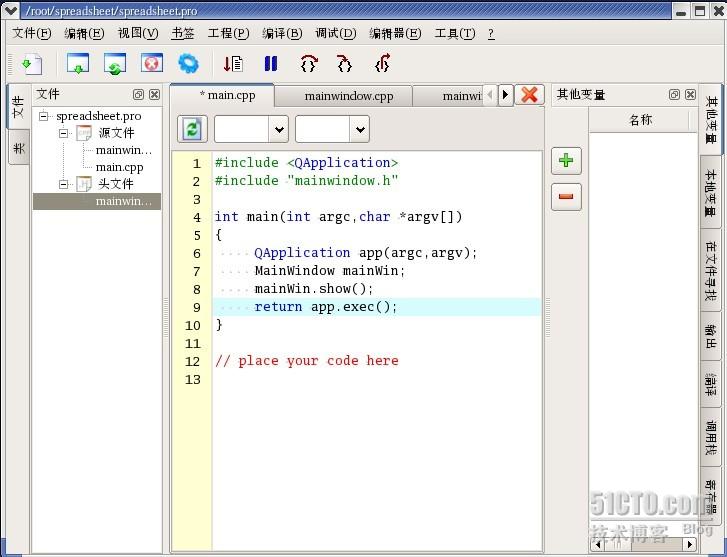
Task: Open the 工程(P) menu
Action: (228, 33)
